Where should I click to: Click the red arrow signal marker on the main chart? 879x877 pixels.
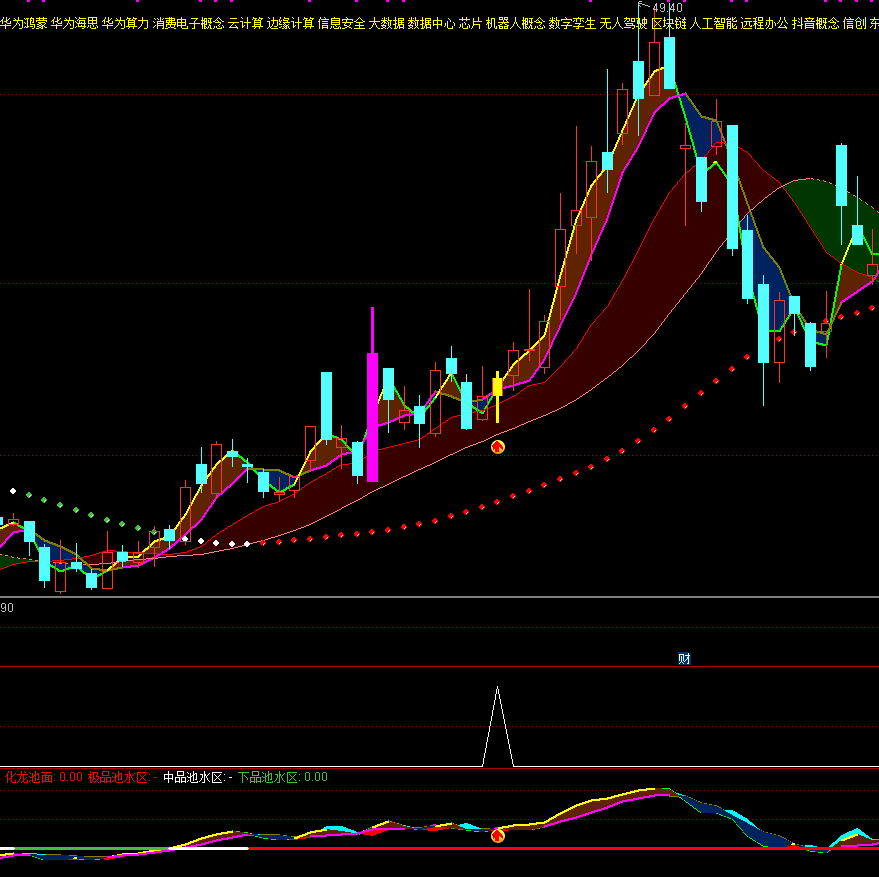click(x=497, y=447)
